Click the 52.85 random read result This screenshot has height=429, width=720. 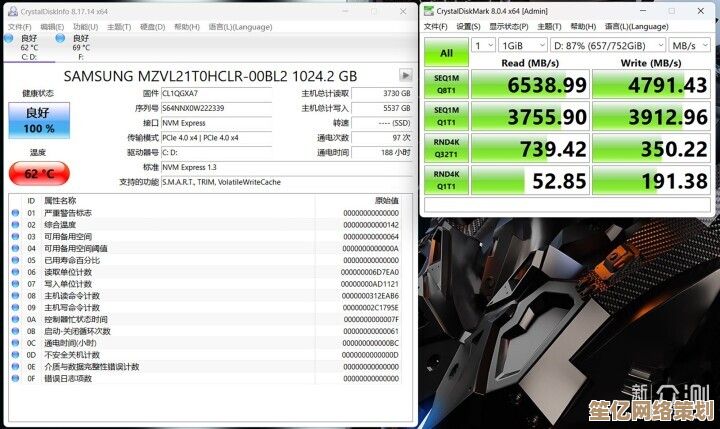click(530, 181)
